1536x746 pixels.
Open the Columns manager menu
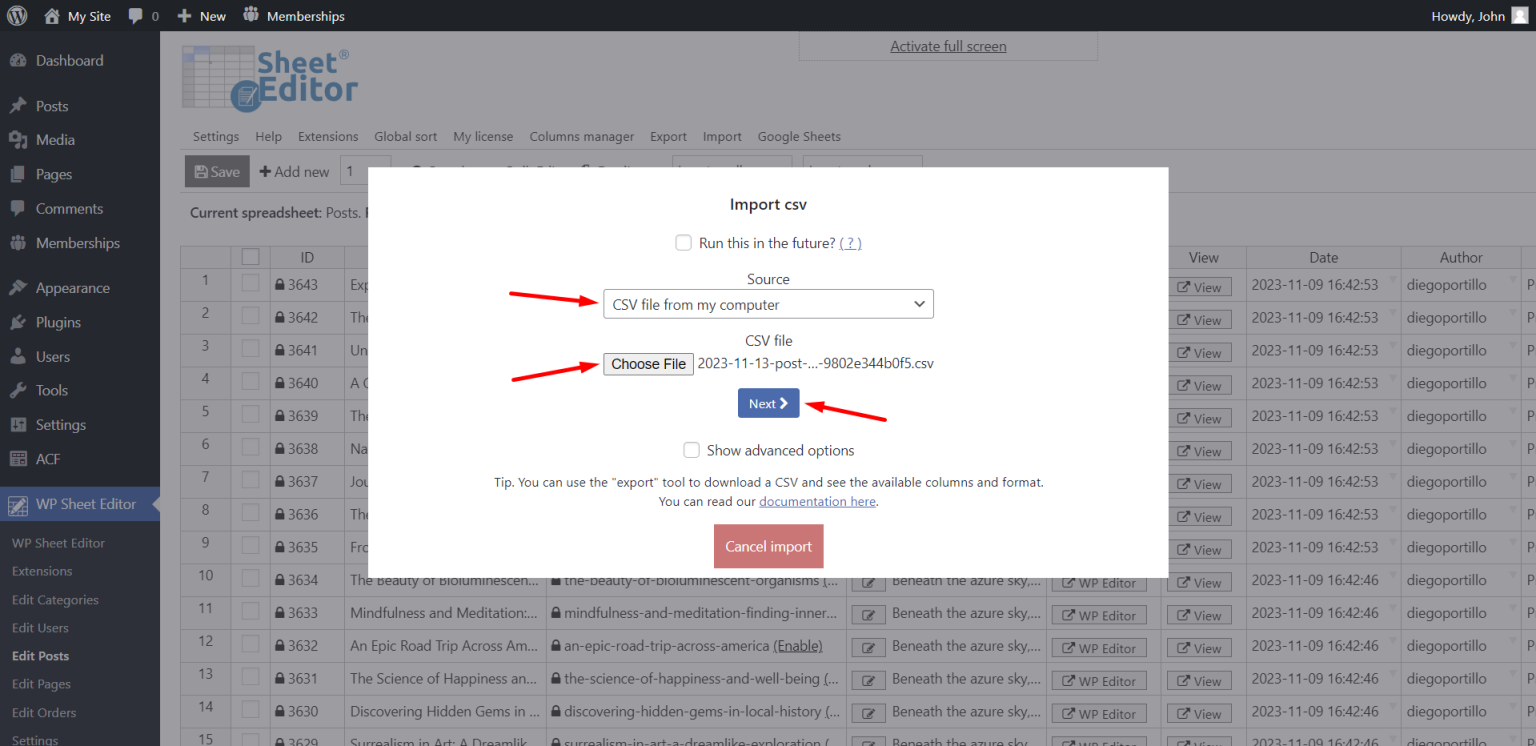[581, 136]
